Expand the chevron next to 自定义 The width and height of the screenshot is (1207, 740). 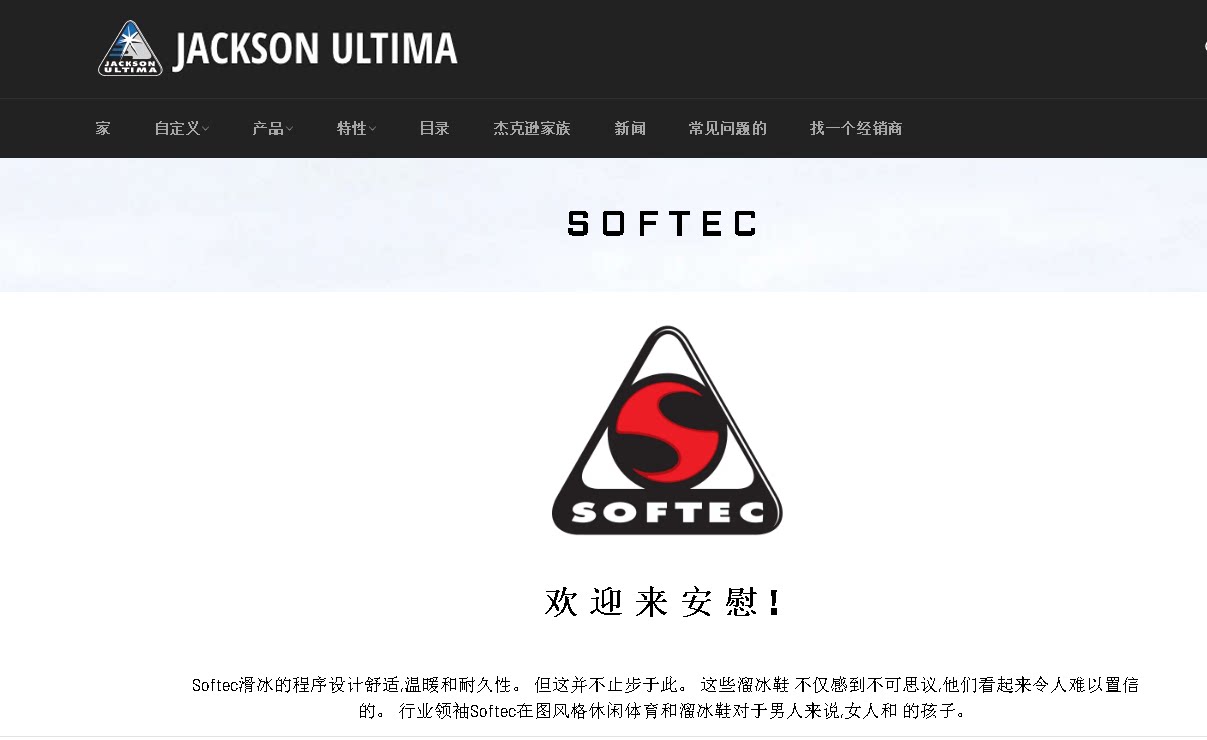pyautogui.click(x=205, y=129)
